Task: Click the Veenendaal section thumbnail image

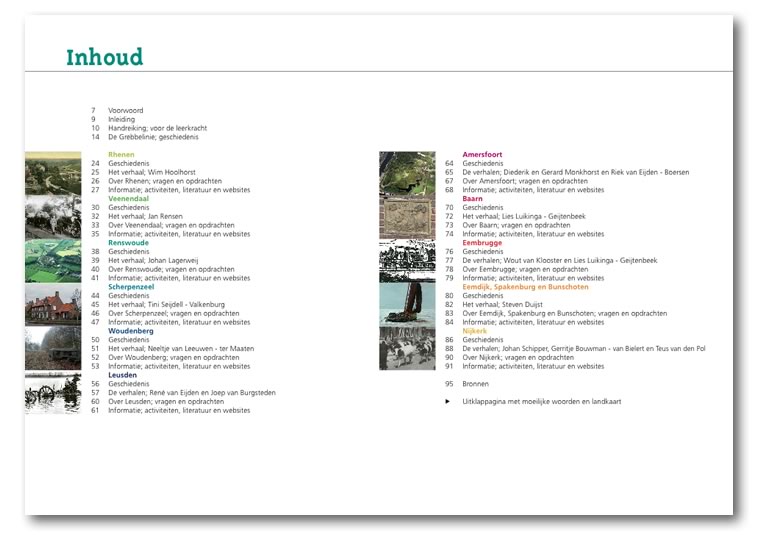Action: click(x=52, y=216)
